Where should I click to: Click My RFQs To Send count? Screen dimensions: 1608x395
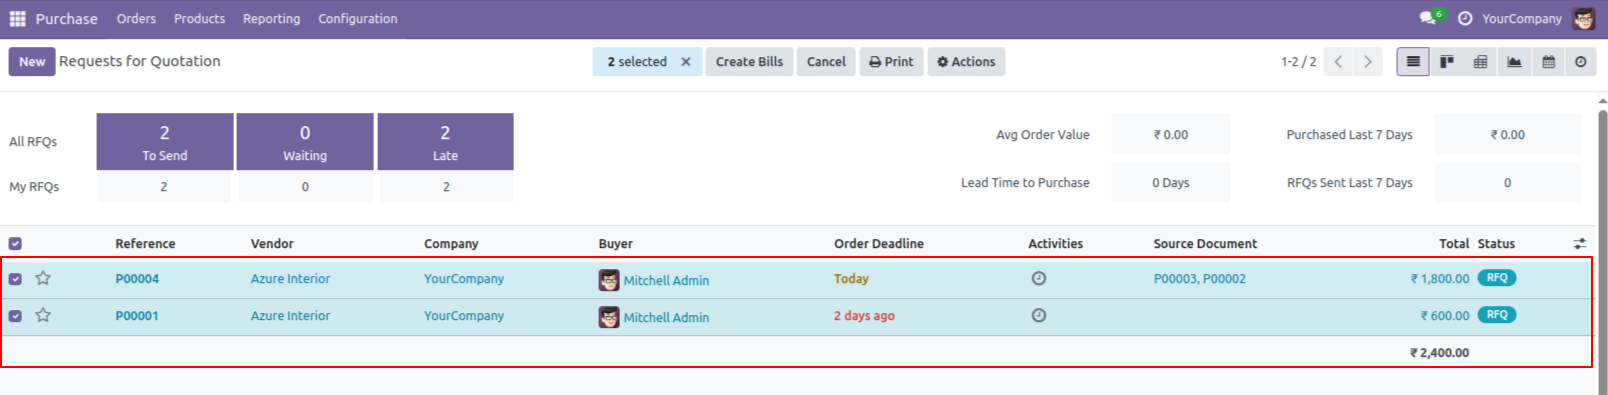[164, 187]
